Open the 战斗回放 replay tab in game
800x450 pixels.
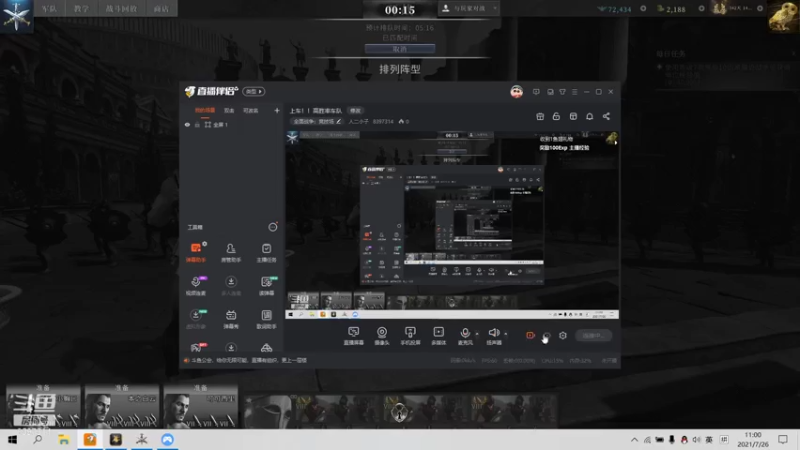point(121,9)
